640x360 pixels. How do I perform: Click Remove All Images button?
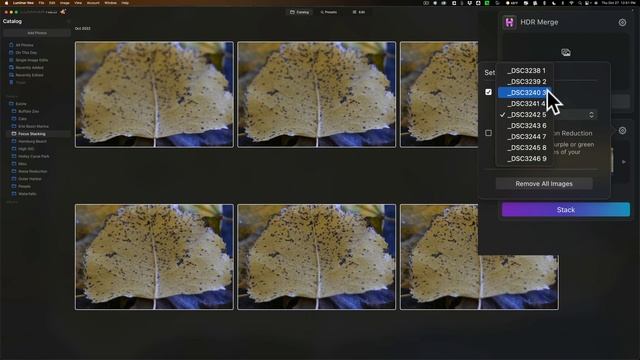[544, 184]
